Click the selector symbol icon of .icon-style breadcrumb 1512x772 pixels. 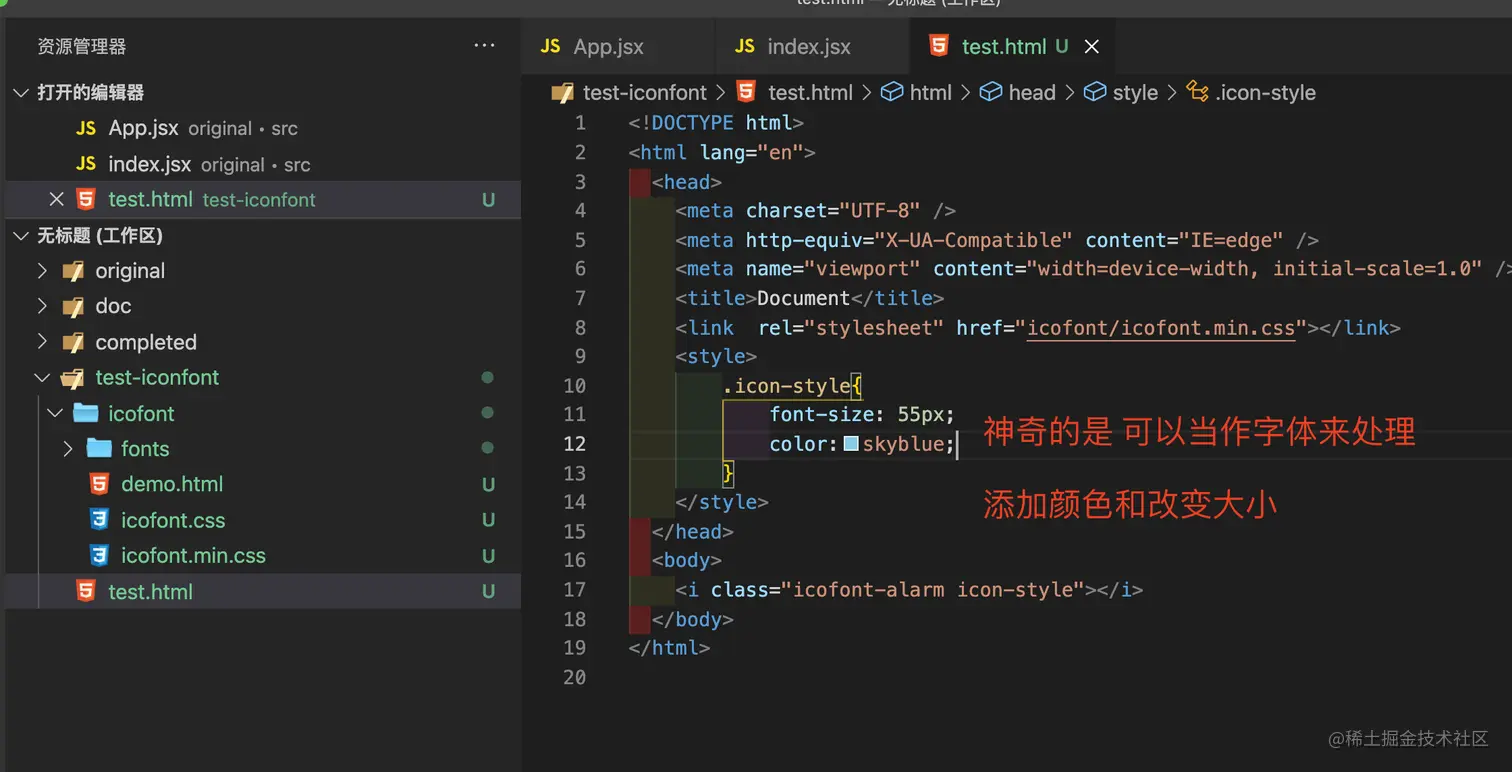pos(1197,92)
